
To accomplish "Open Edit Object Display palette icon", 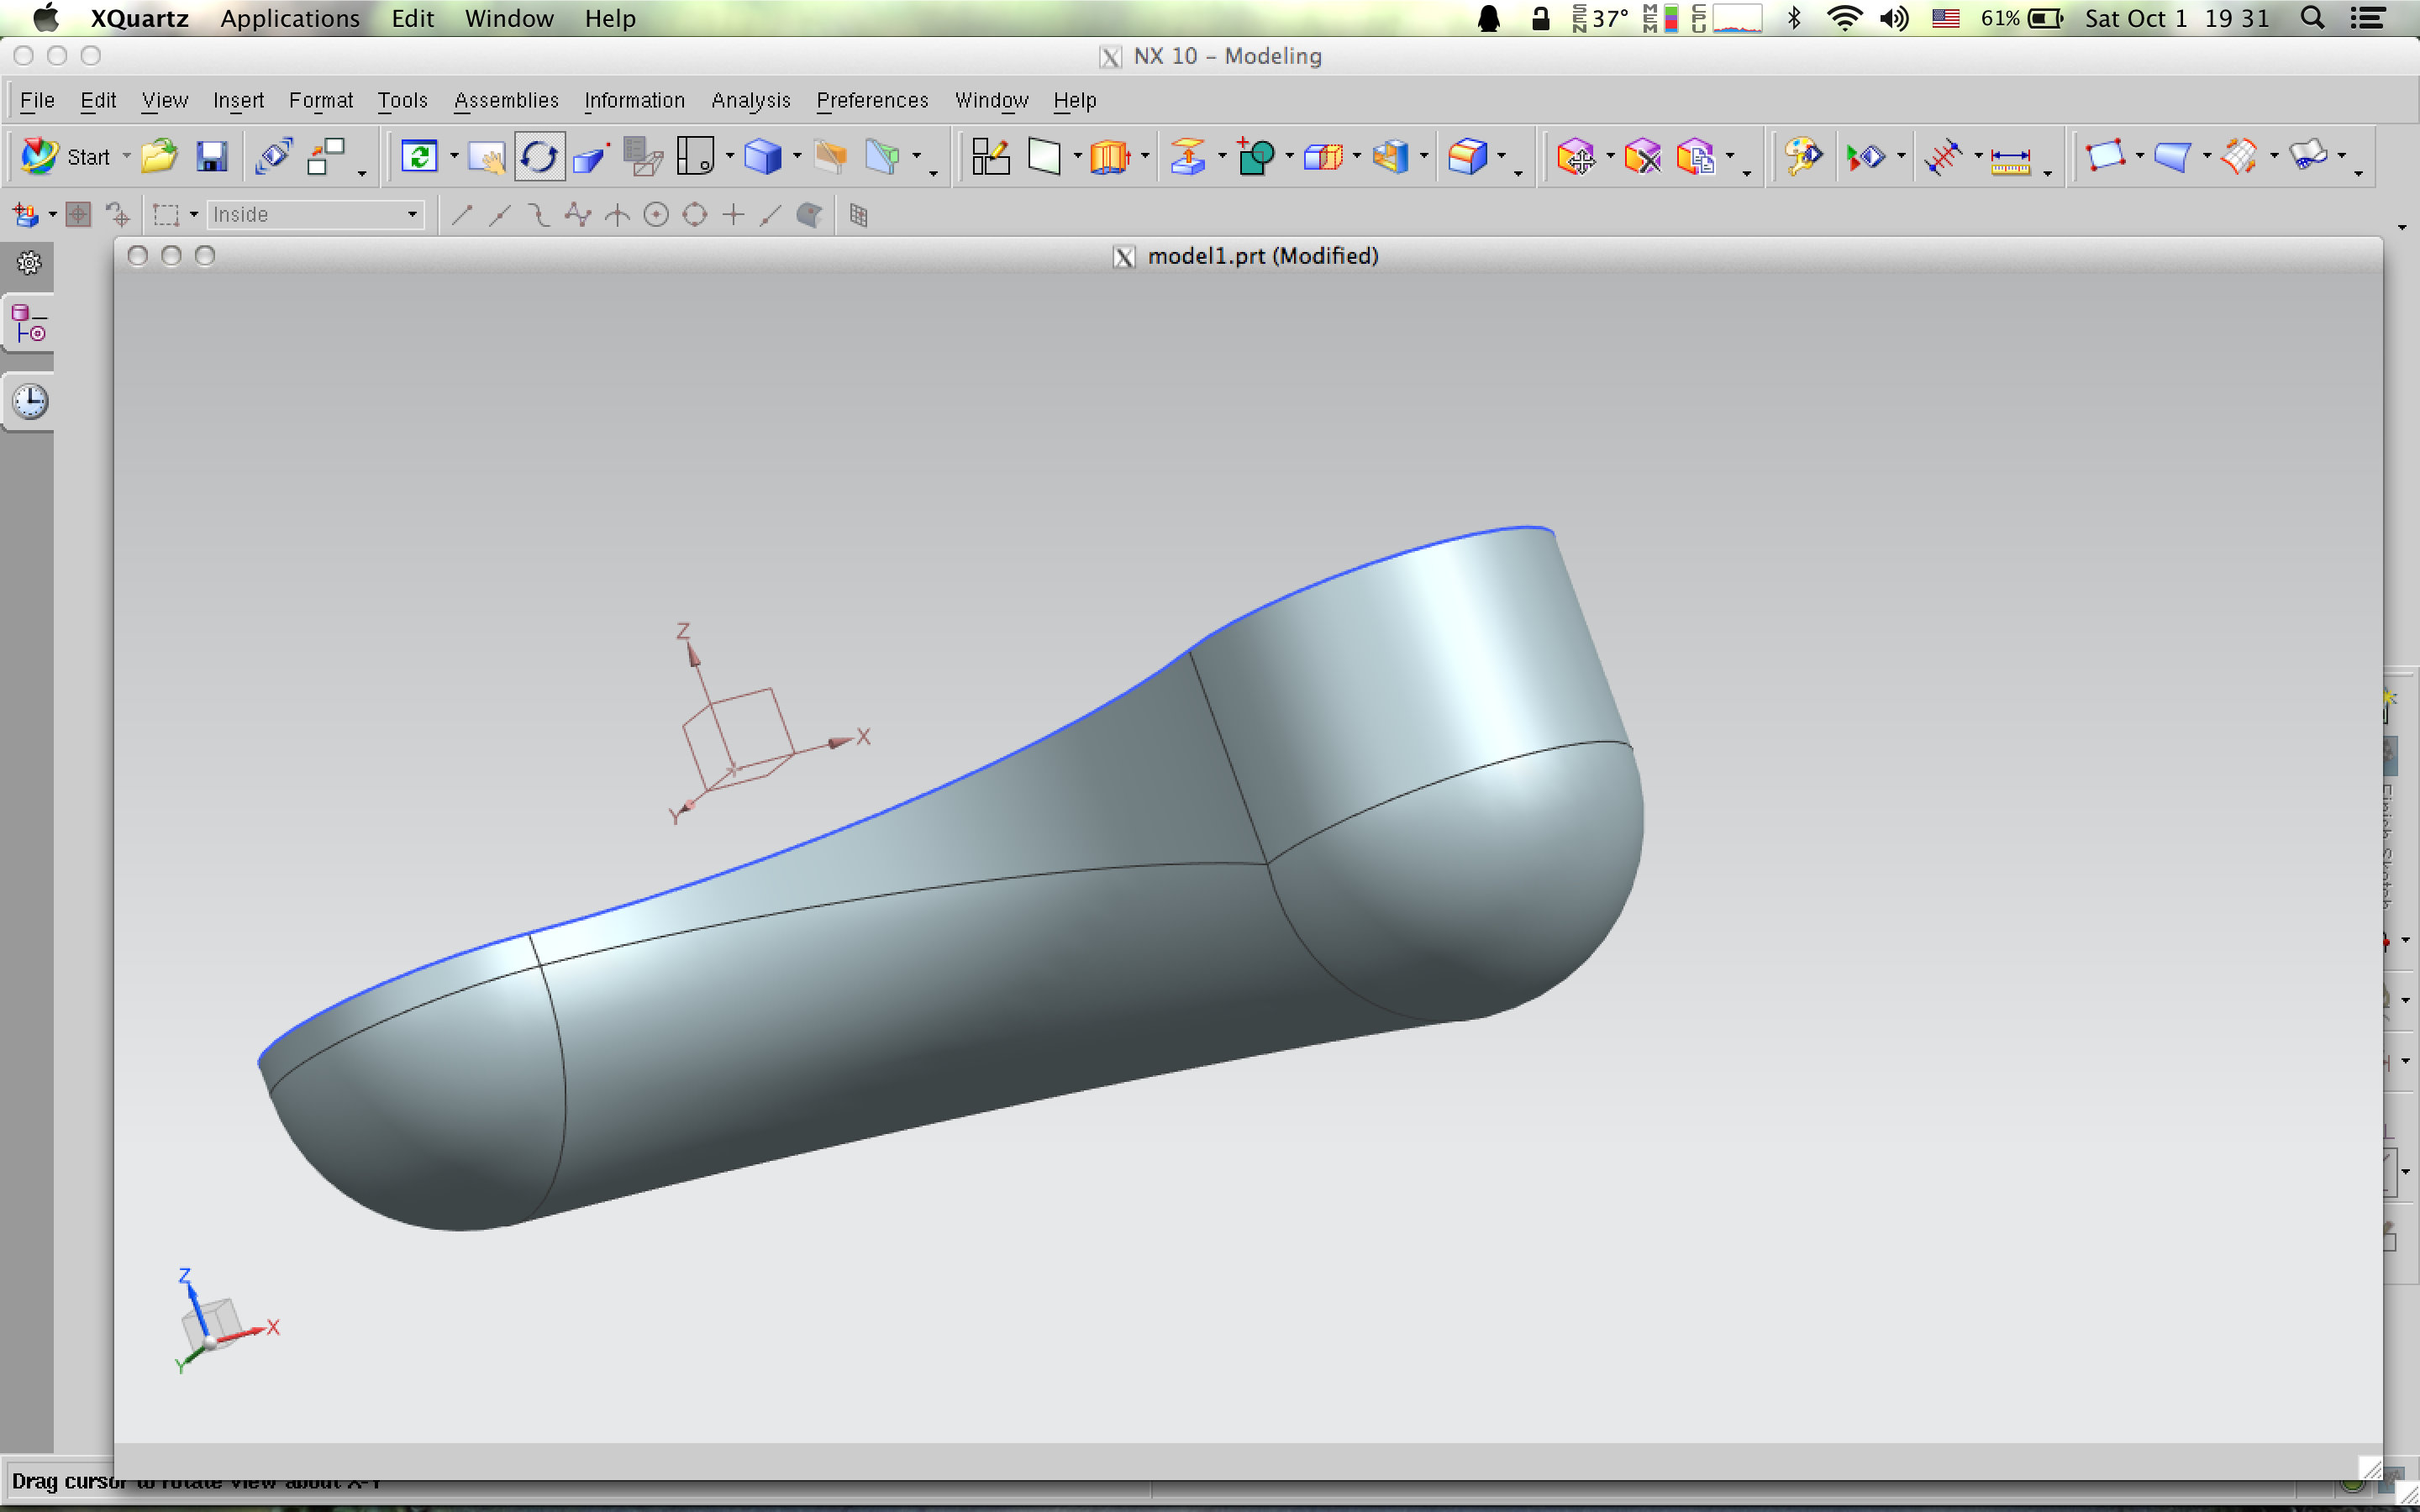I will (x=1804, y=157).
